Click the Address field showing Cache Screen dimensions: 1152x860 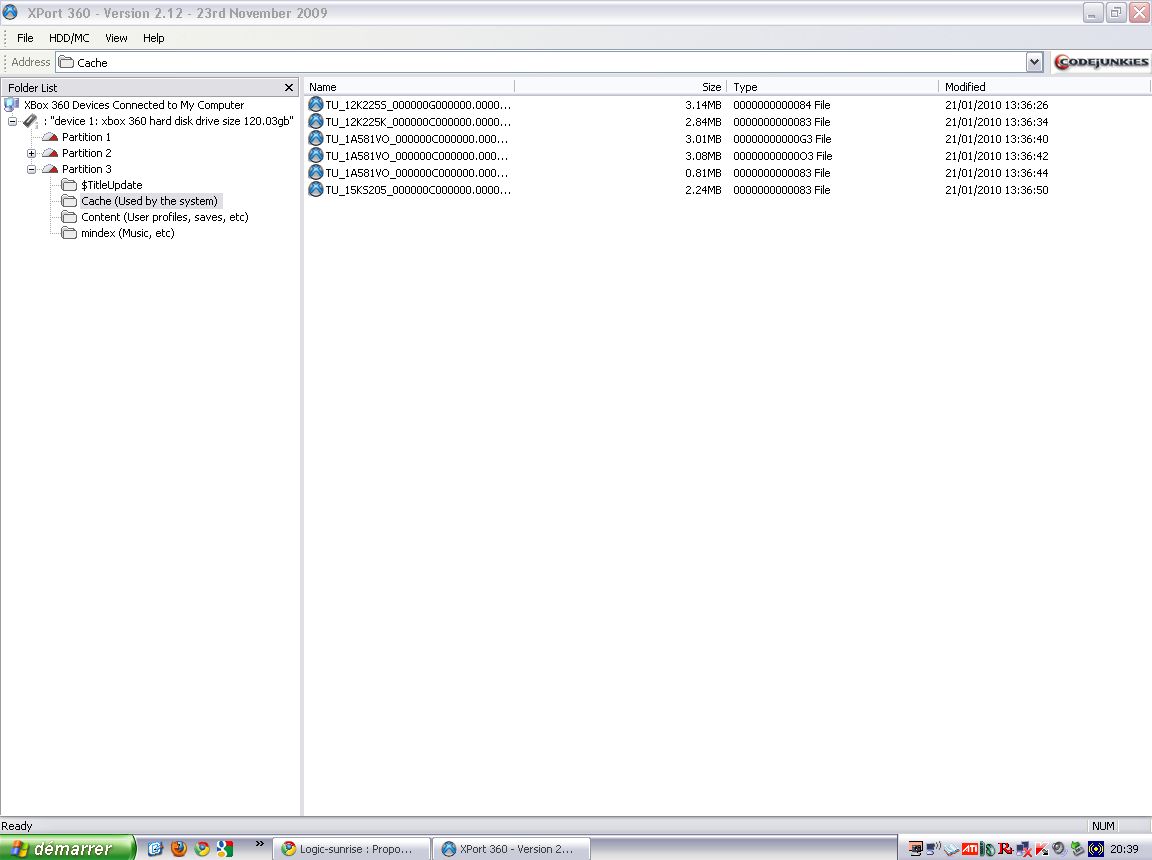pyautogui.click(x=541, y=62)
